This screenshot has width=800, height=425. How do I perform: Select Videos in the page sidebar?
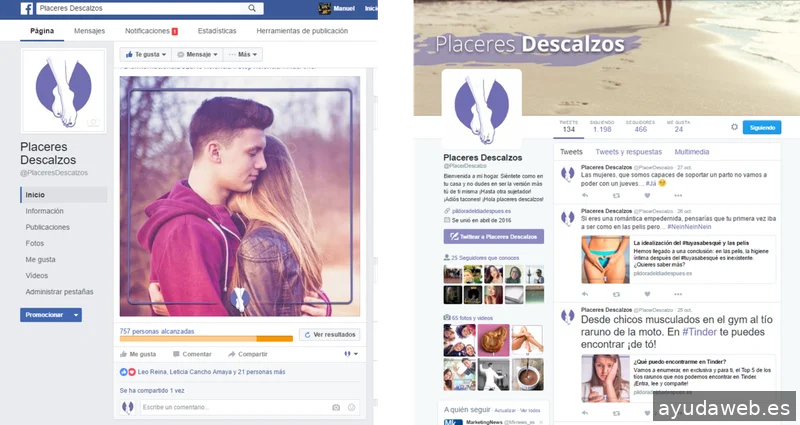click(x=37, y=276)
